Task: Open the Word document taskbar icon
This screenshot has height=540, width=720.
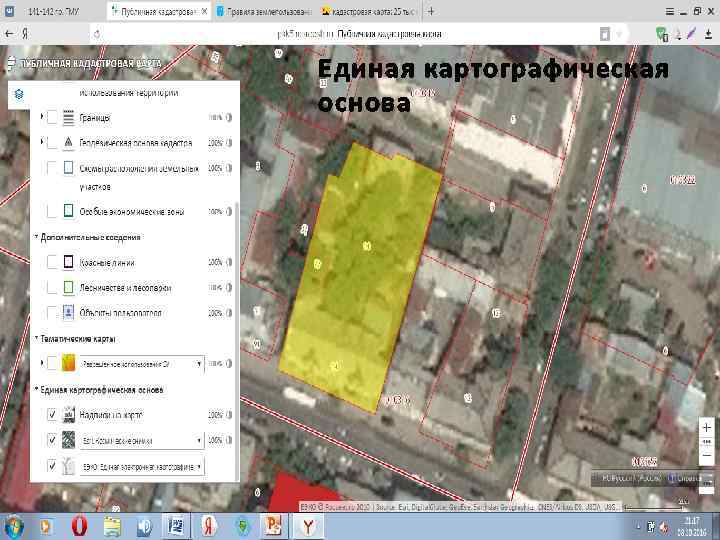Action: click(x=175, y=527)
